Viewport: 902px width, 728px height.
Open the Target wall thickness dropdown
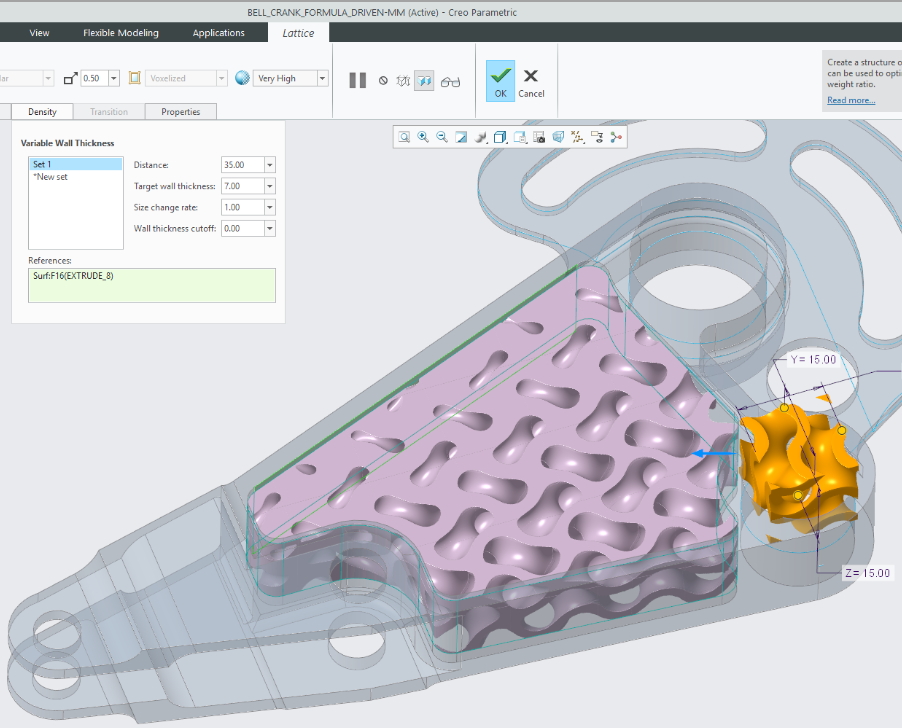coord(270,186)
